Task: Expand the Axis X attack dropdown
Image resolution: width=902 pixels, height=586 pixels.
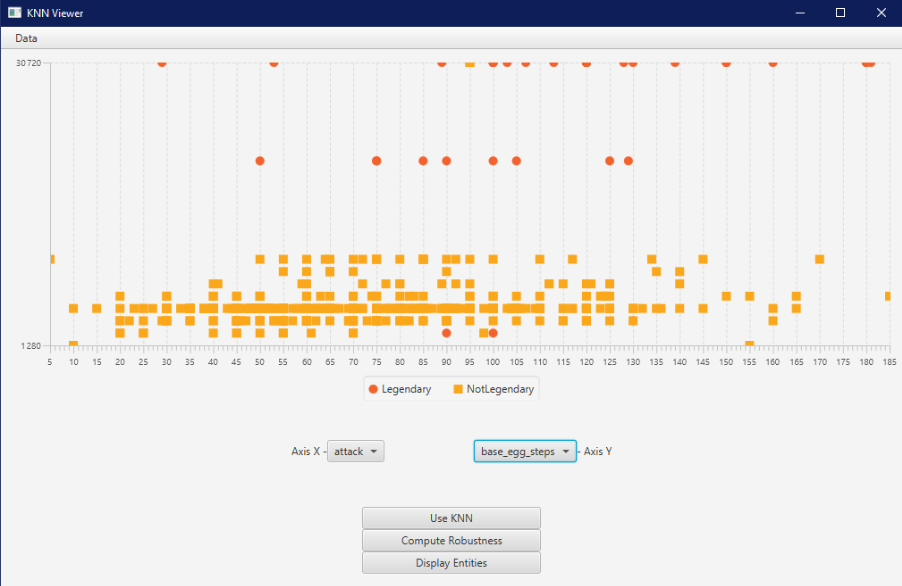Action: [356, 451]
